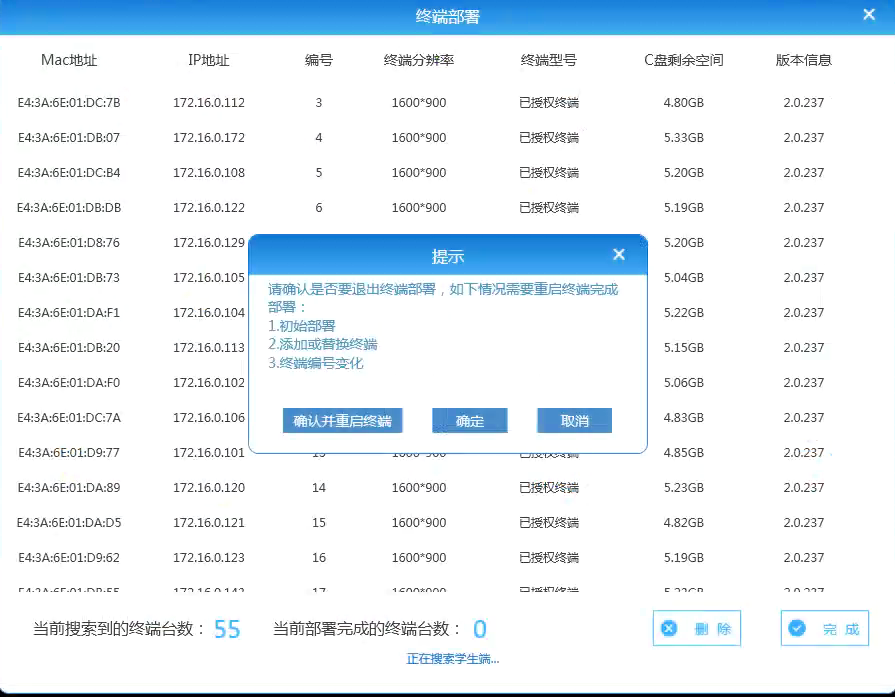Click the searched terminal count 55

227,629
